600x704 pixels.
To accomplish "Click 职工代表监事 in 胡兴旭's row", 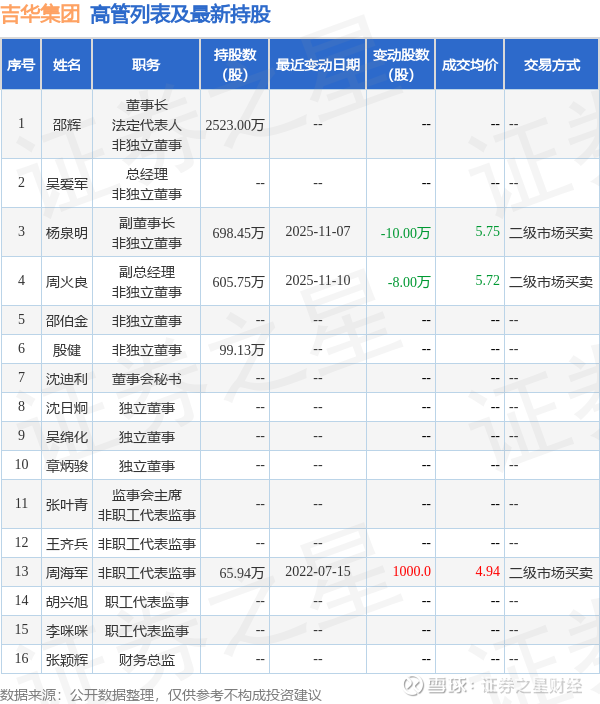I will click(146, 602).
